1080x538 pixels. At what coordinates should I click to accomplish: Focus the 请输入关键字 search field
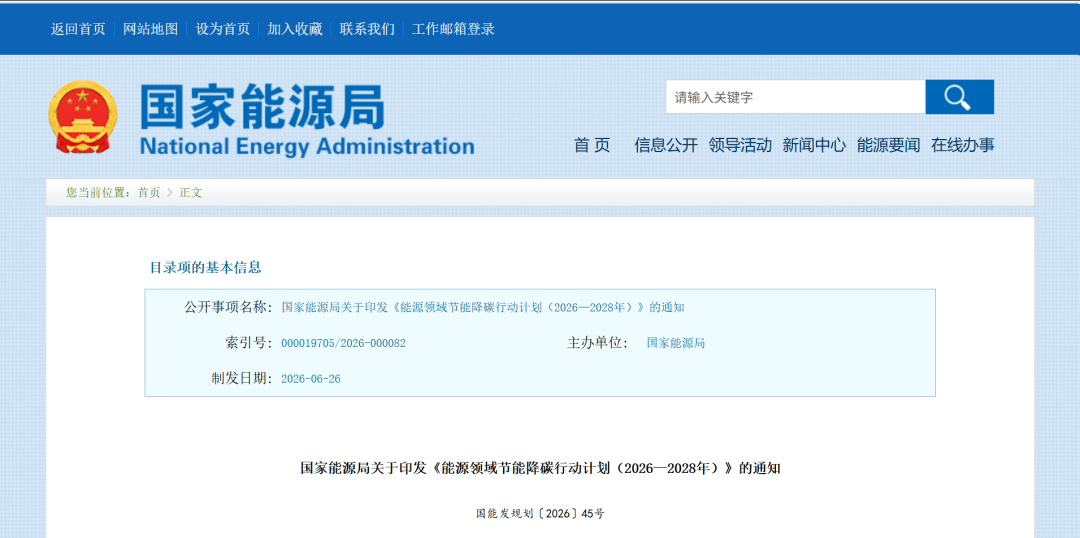point(795,97)
